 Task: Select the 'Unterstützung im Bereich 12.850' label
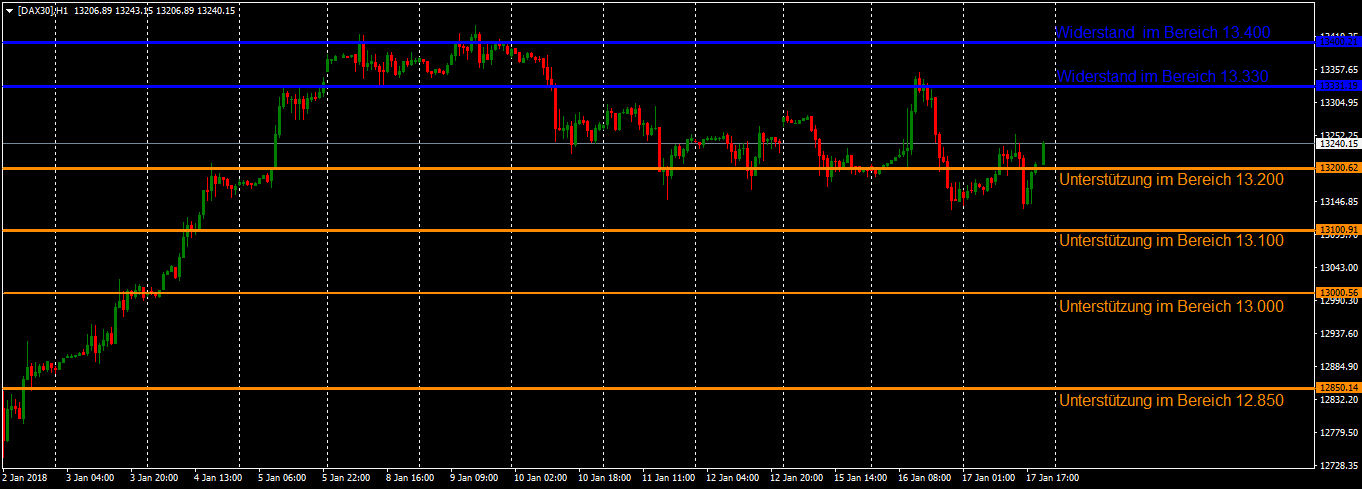(x=1171, y=400)
